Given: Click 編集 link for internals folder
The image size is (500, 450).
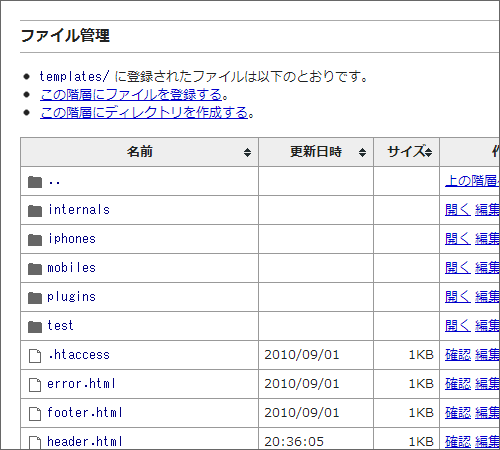Looking at the screenshot, I should (x=487, y=210).
